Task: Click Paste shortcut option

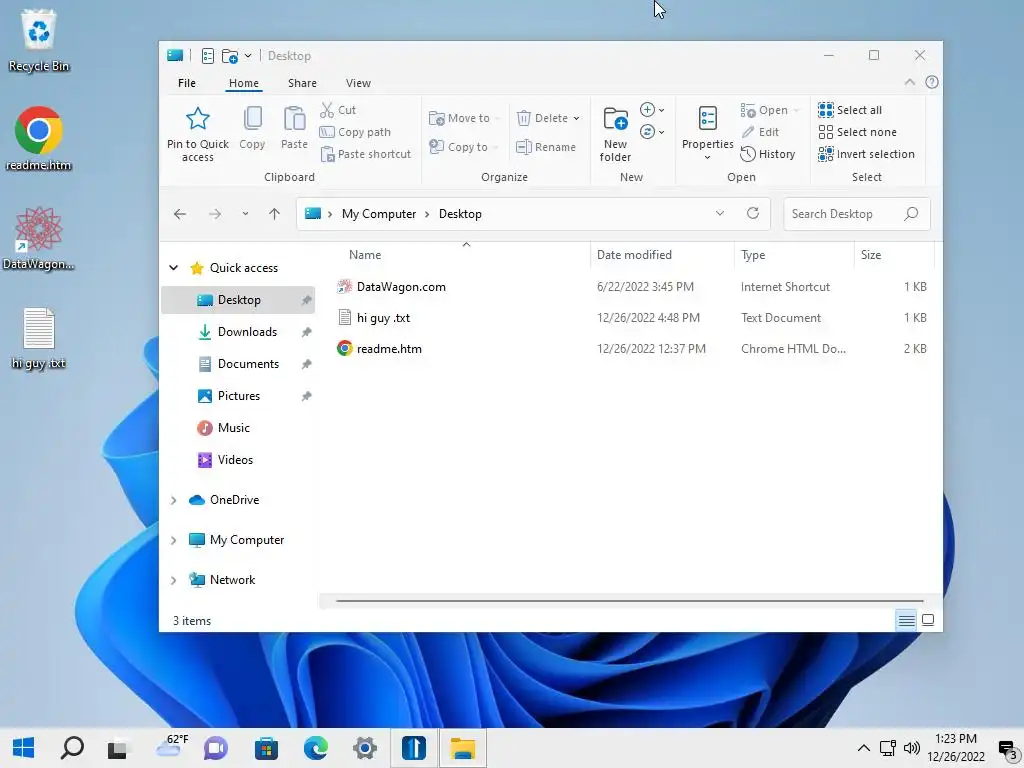Action: [x=366, y=154]
